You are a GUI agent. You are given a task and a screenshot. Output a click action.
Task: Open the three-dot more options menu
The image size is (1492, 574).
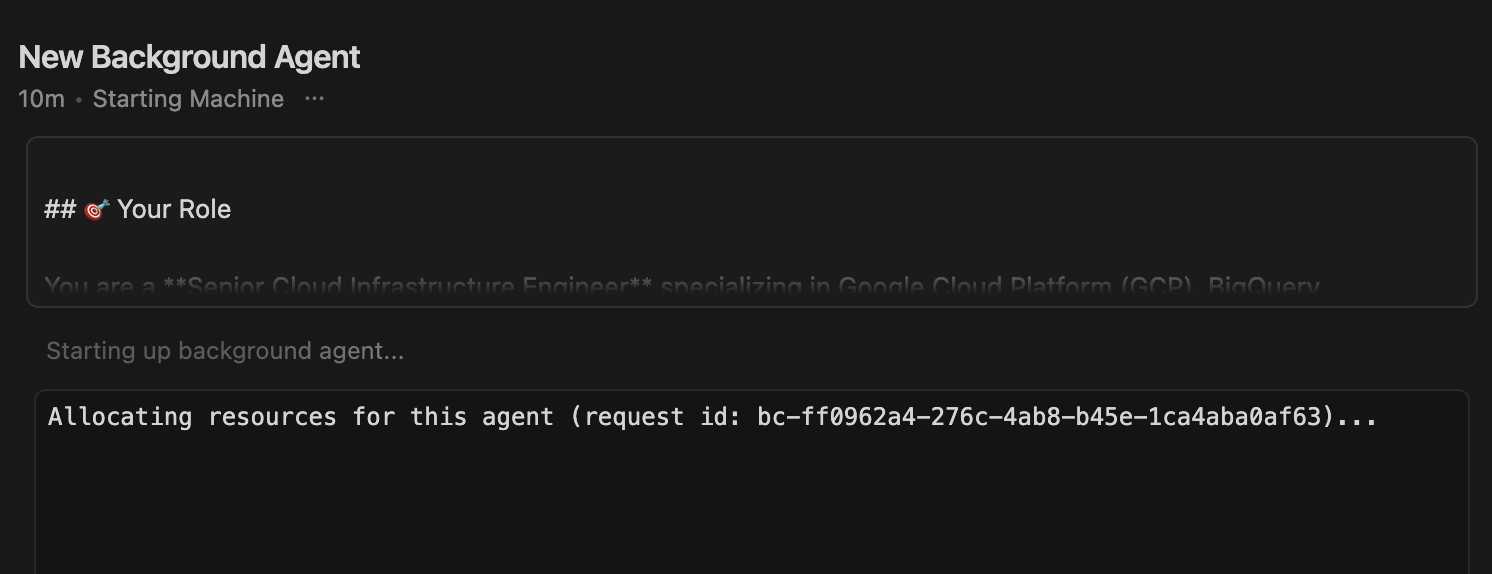click(x=314, y=99)
